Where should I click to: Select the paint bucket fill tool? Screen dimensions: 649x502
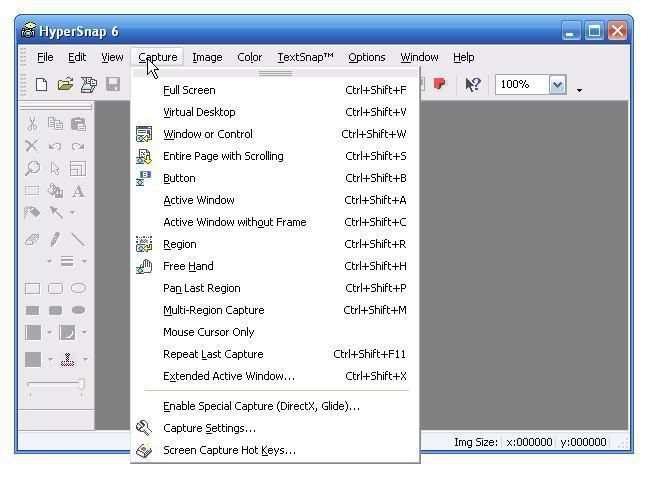[55, 190]
